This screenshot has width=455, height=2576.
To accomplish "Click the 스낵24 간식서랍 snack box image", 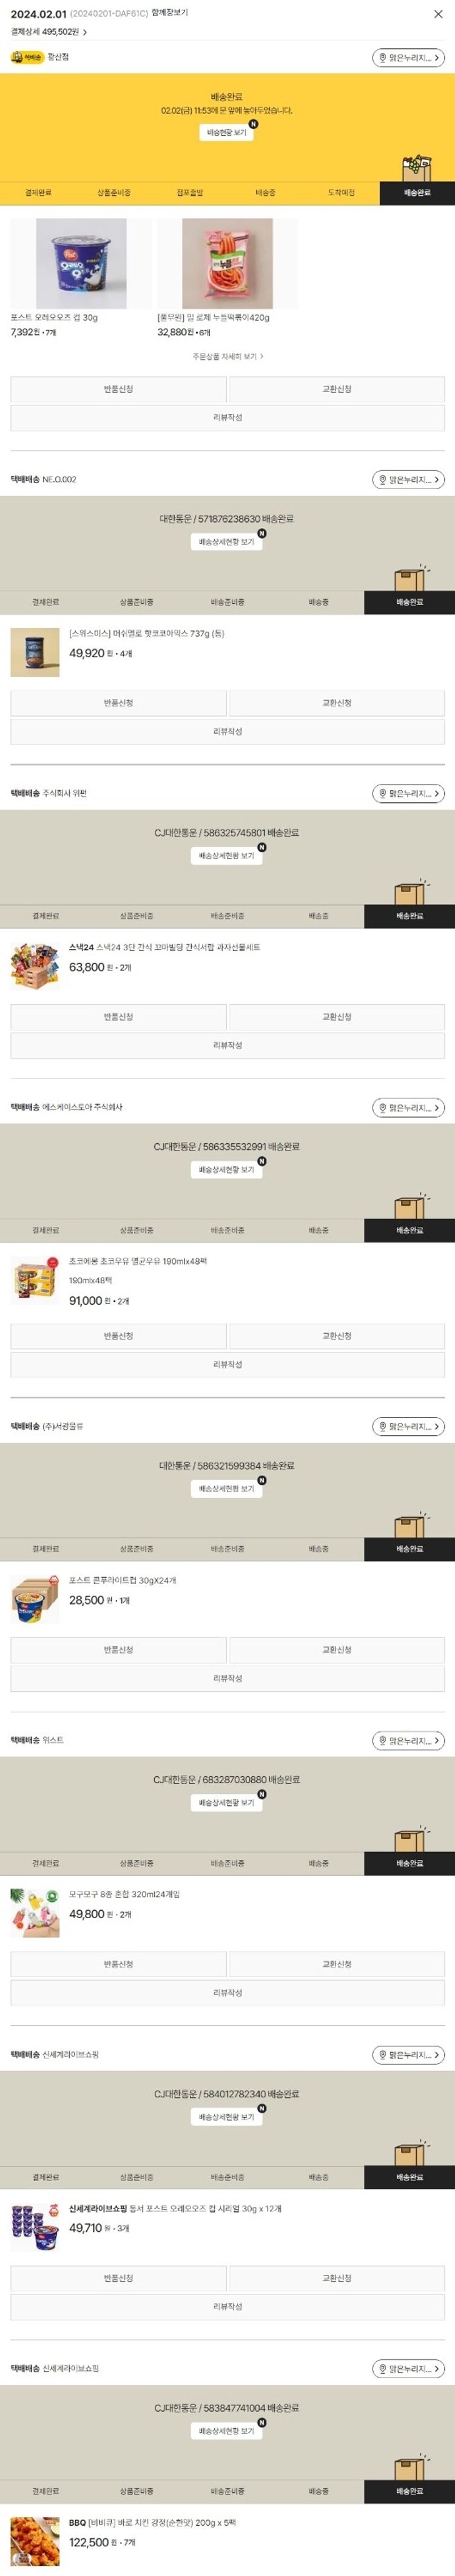I will coord(34,966).
